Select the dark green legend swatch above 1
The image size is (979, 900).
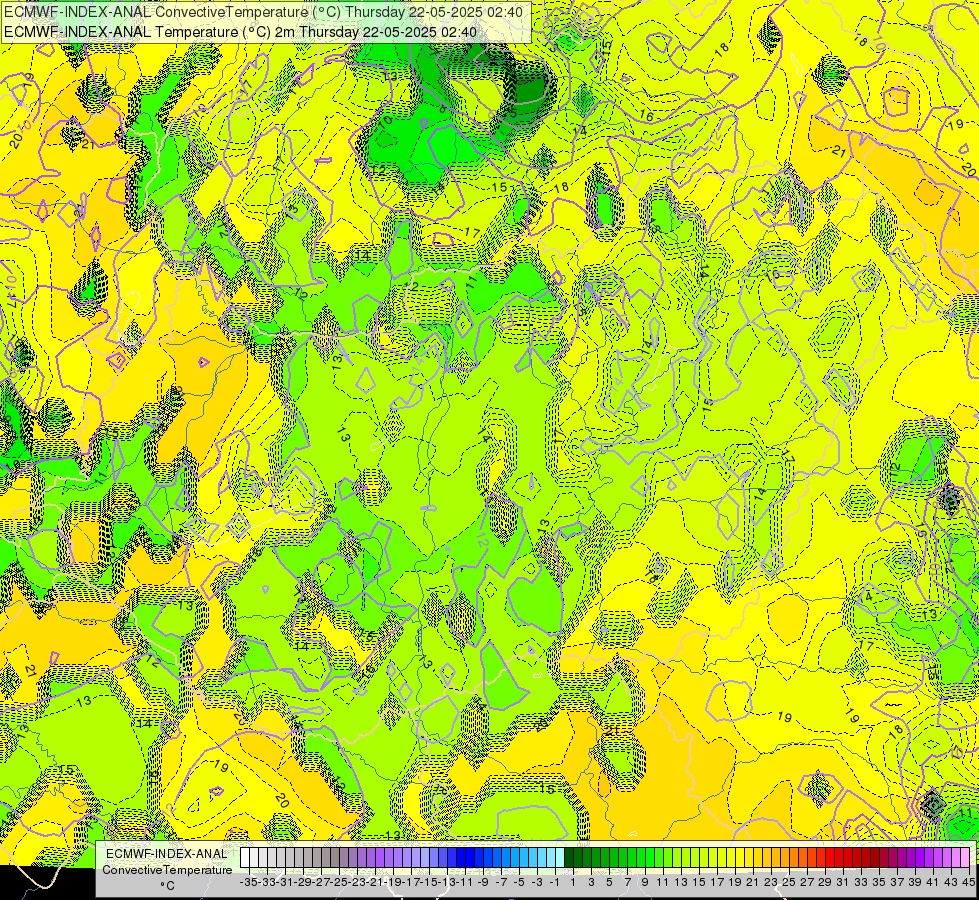point(569,858)
